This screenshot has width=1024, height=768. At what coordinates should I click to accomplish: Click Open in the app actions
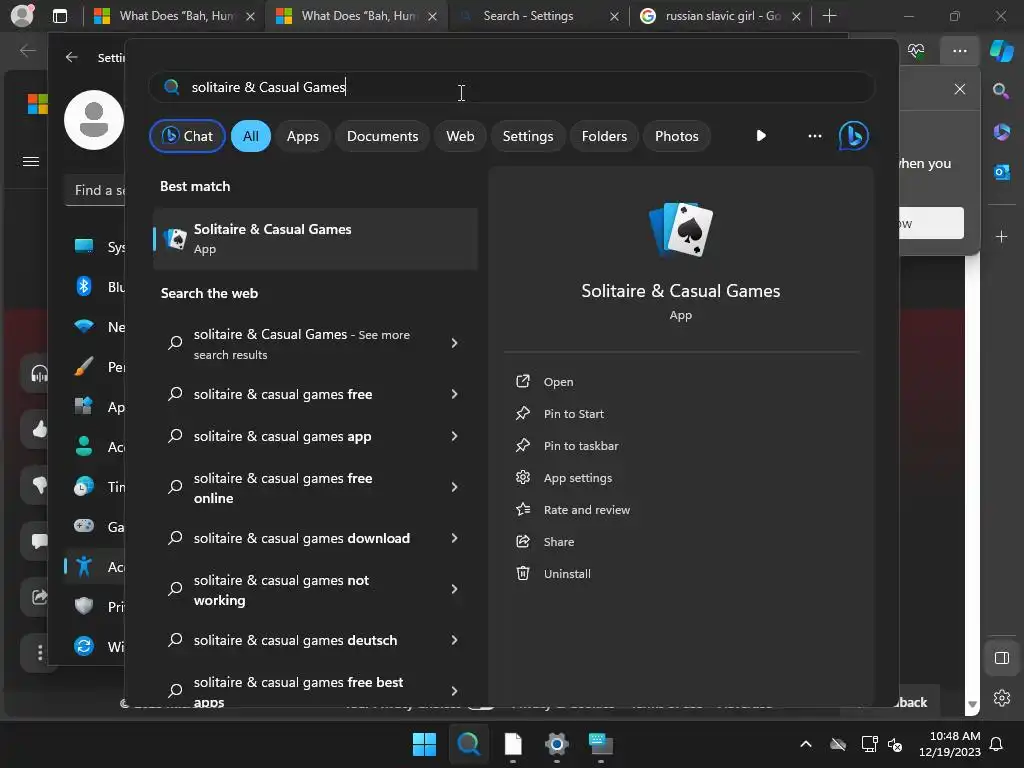[558, 382]
